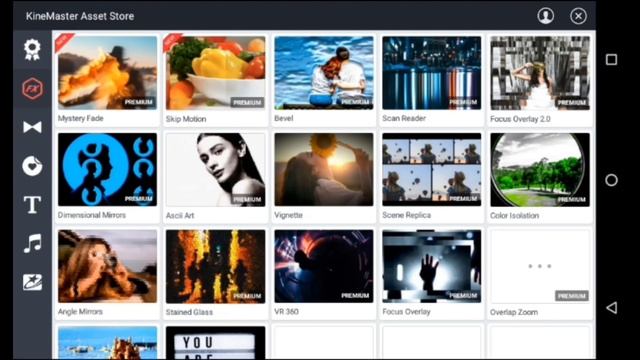The image size is (640, 360).
Task: Click the 'Overlap Zoom' label
Action: [x=514, y=312]
